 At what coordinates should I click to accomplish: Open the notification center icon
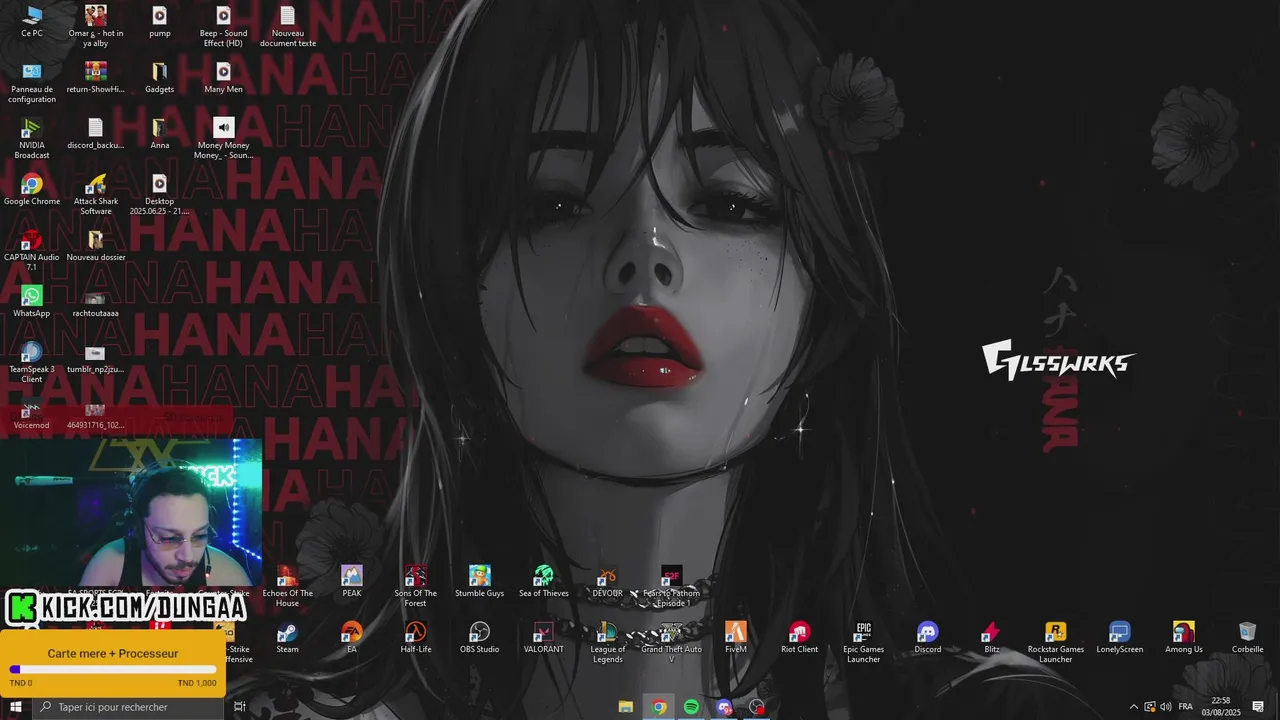[x=1259, y=707]
